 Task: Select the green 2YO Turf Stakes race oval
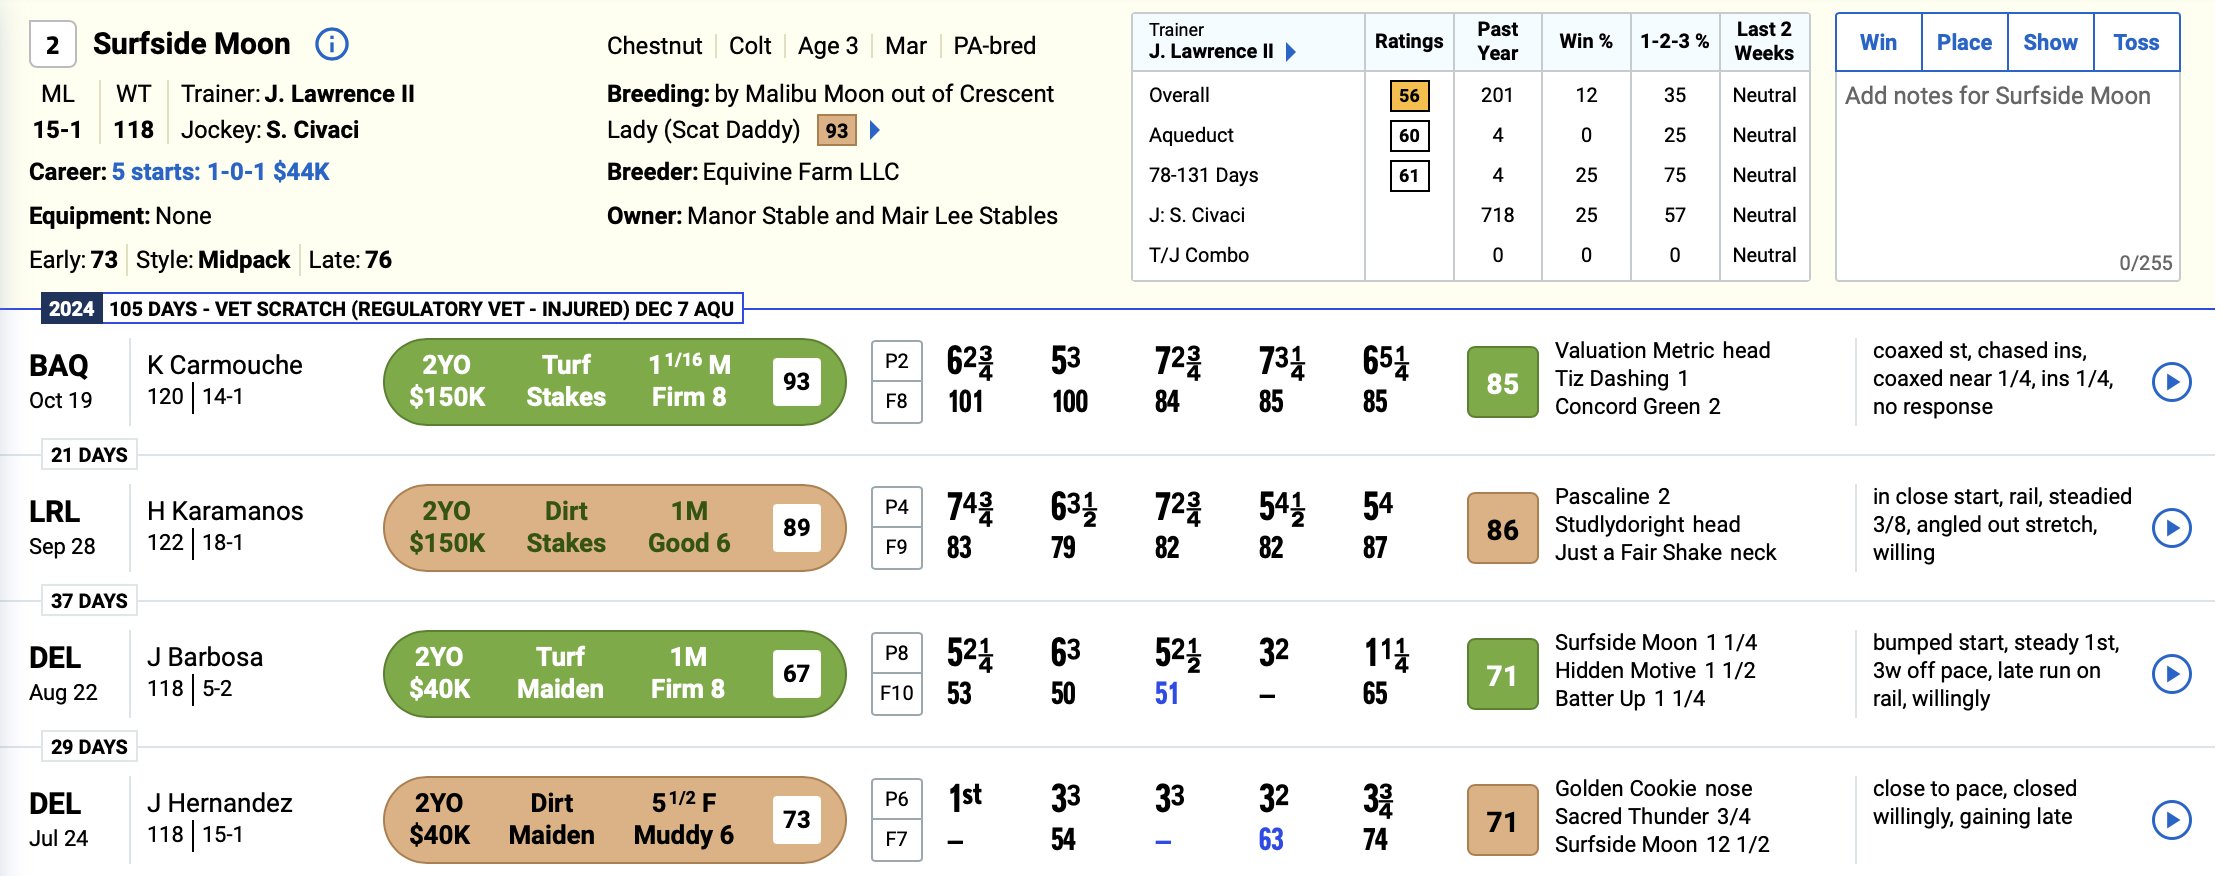coord(614,381)
